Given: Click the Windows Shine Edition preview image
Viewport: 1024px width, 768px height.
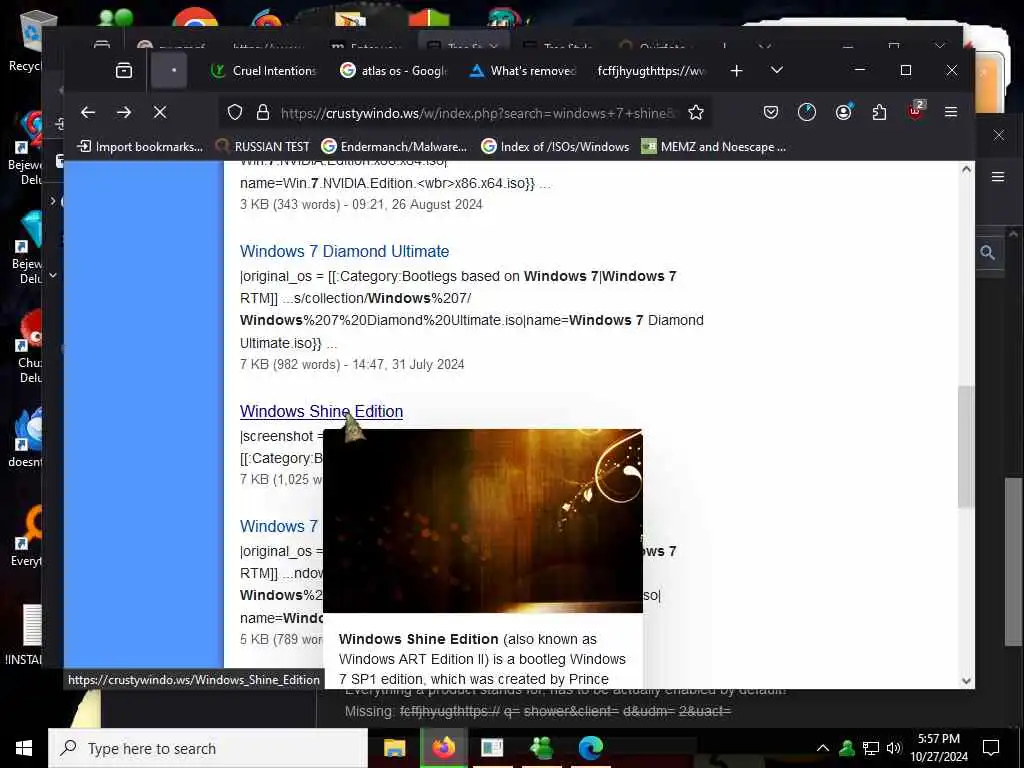Looking at the screenshot, I should (x=483, y=520).
